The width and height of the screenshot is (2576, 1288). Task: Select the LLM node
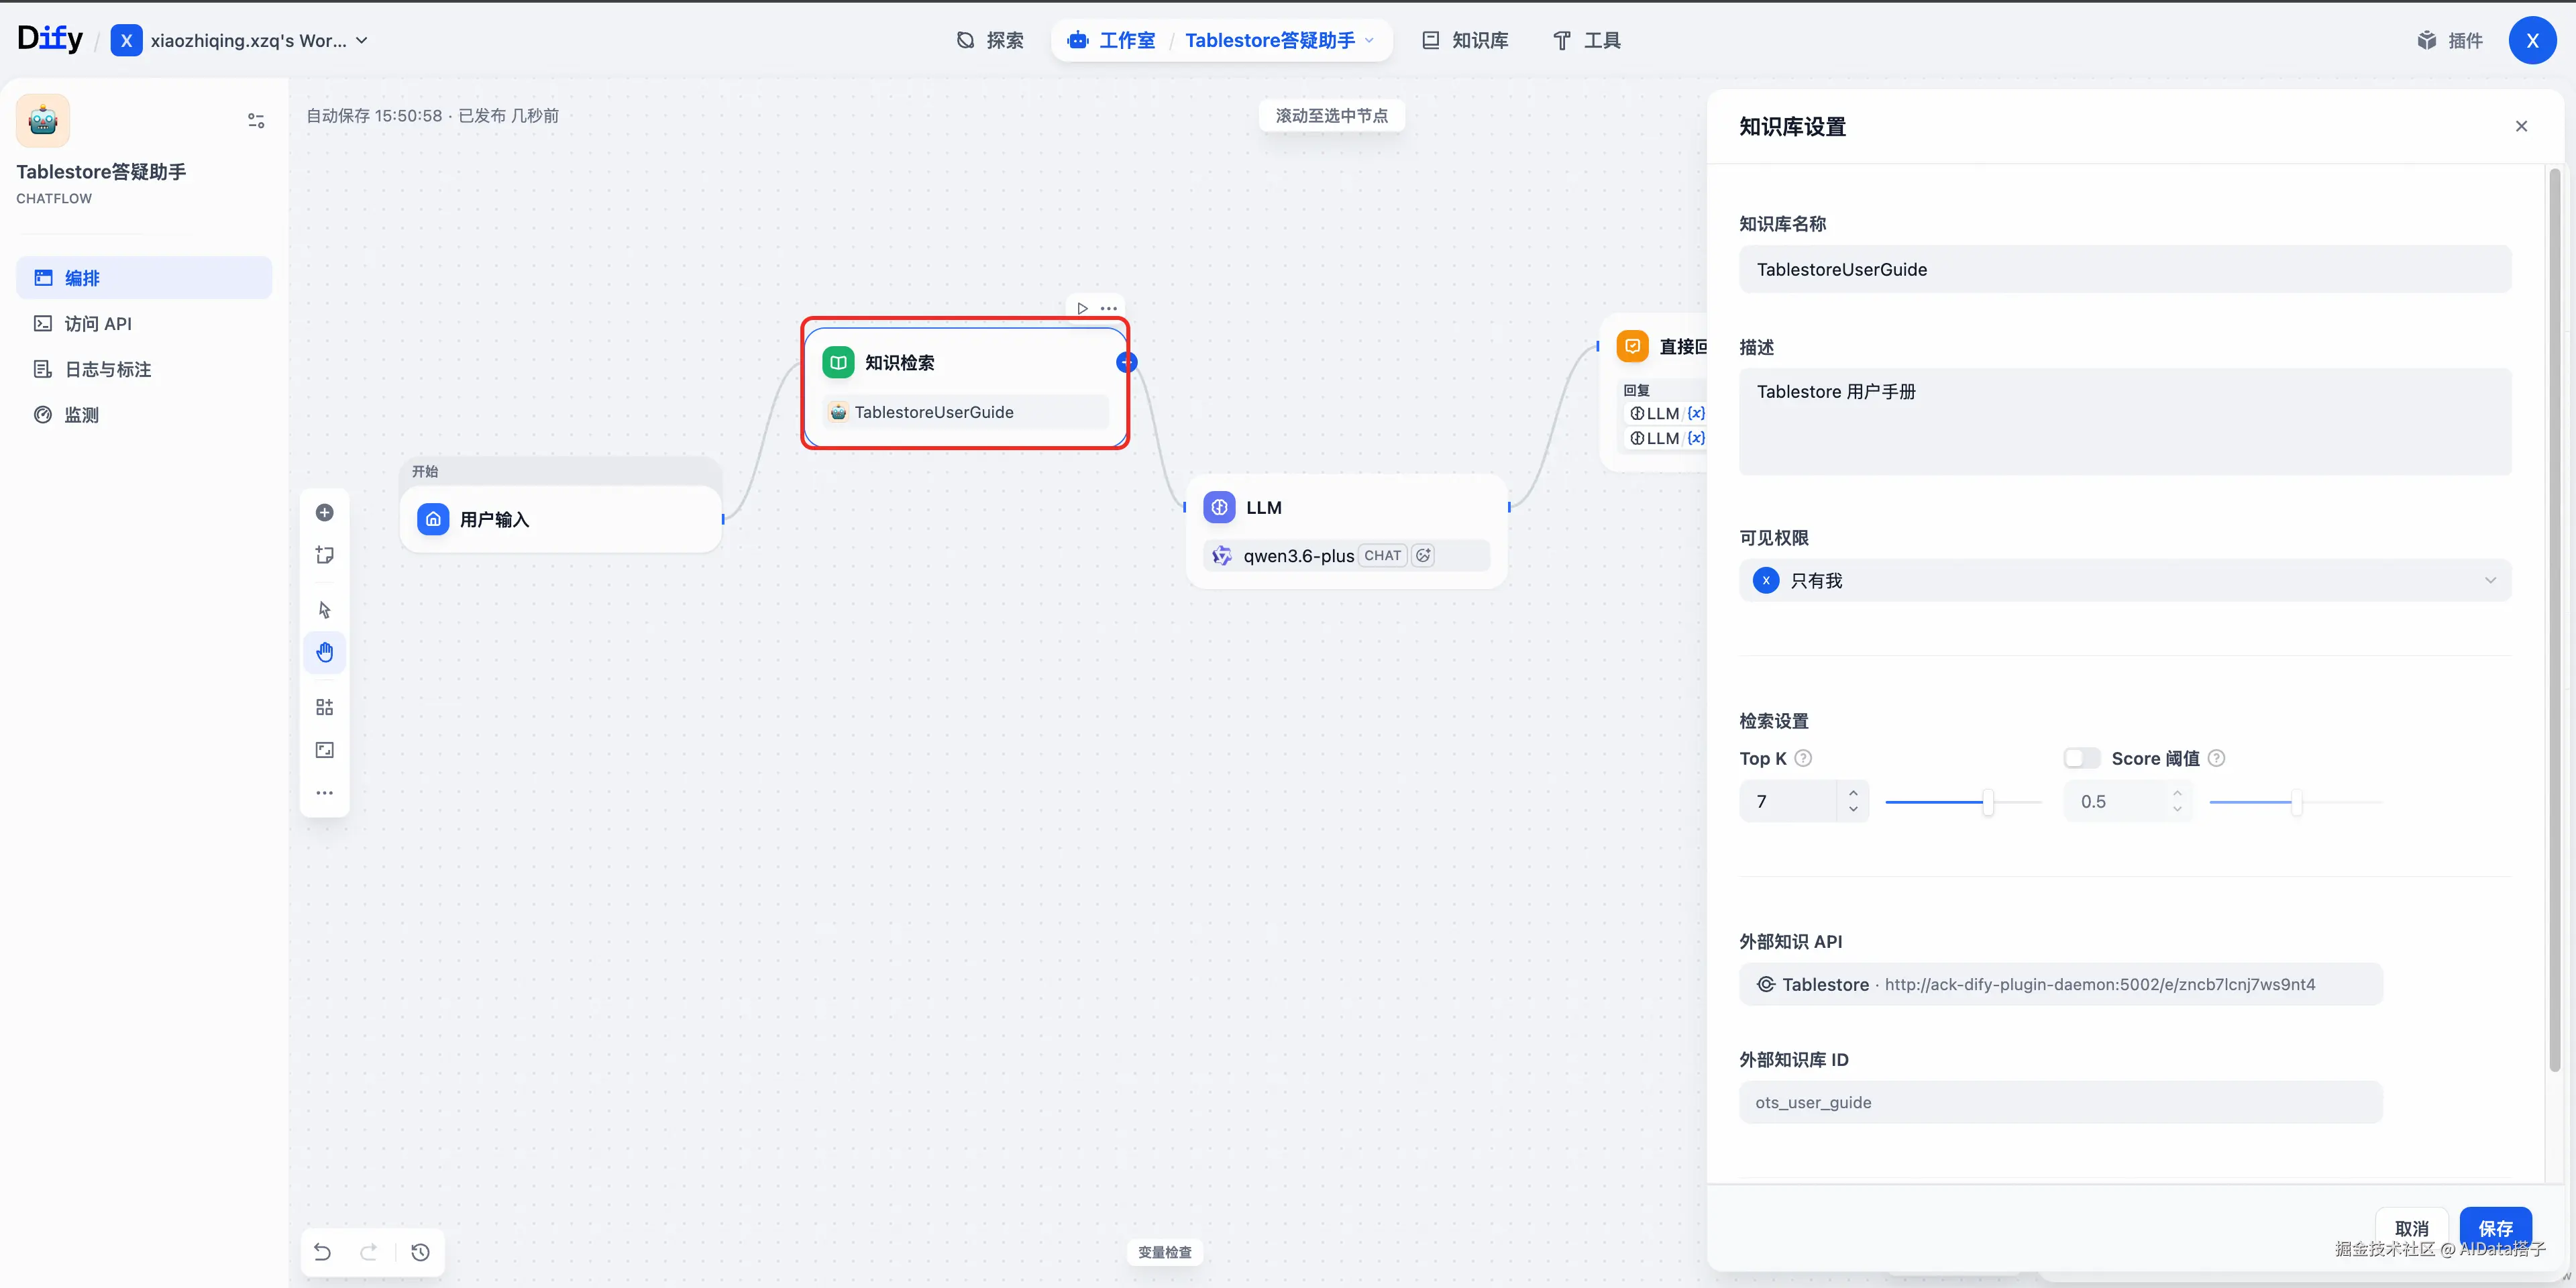[x=1347, y=531]
